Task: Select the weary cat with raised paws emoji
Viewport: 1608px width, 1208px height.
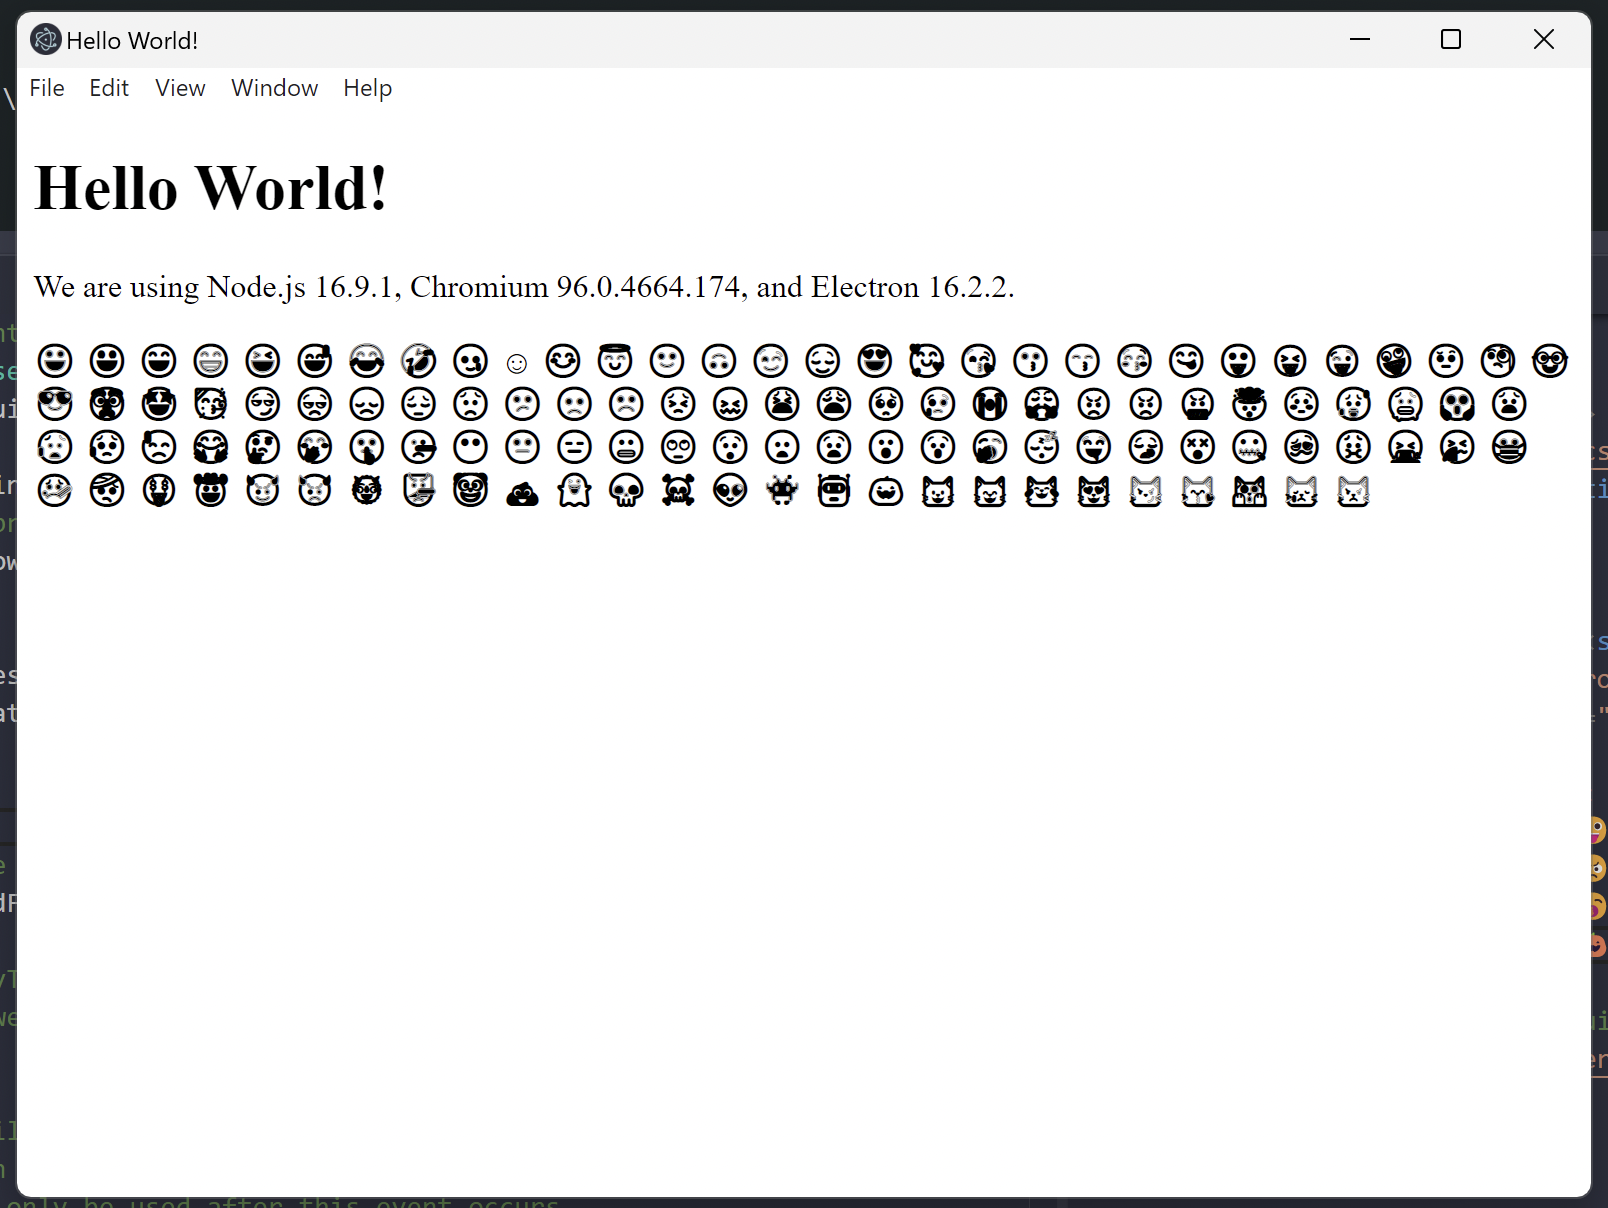Action: click(x=1250, y=490)
